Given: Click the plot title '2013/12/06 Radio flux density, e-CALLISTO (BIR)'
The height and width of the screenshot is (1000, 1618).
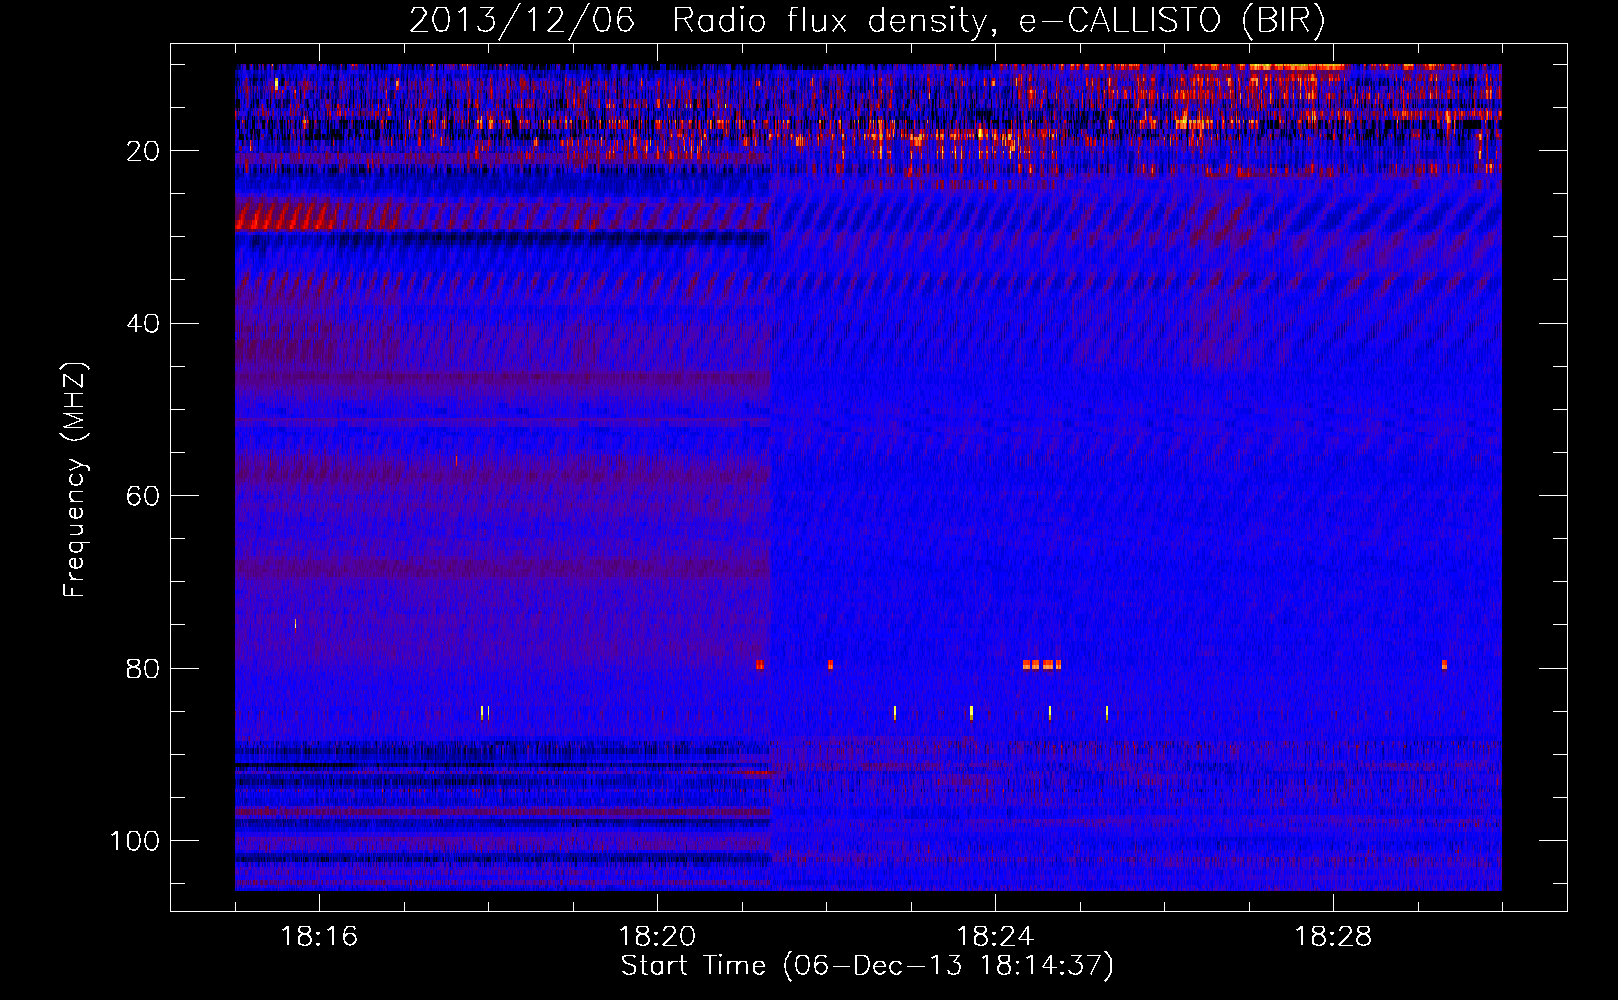Looking at the screenshot, I should (x=867, y=21).
